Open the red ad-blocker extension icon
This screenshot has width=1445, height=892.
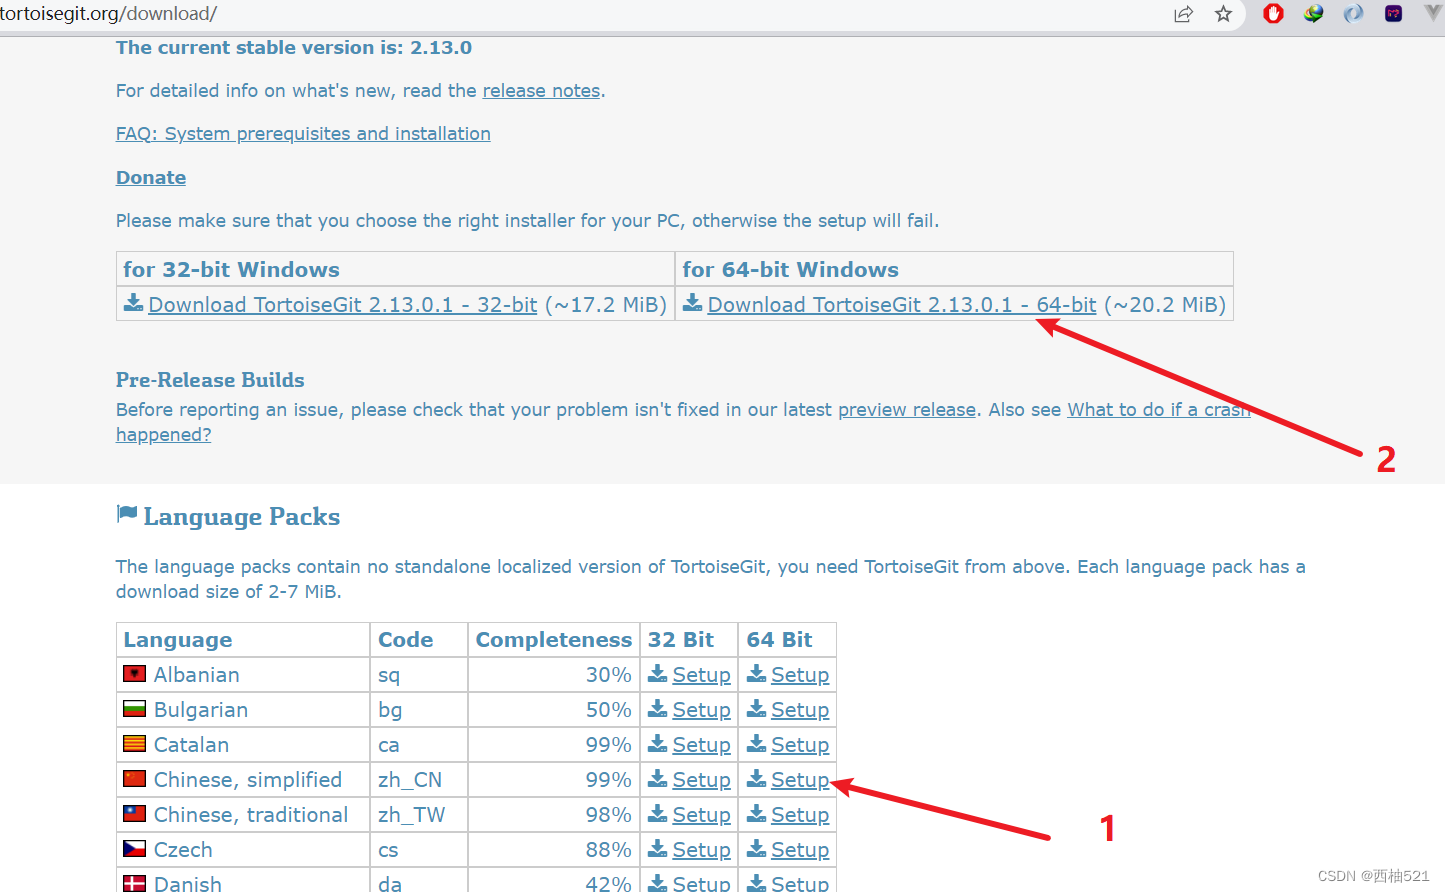[1273, 13]
